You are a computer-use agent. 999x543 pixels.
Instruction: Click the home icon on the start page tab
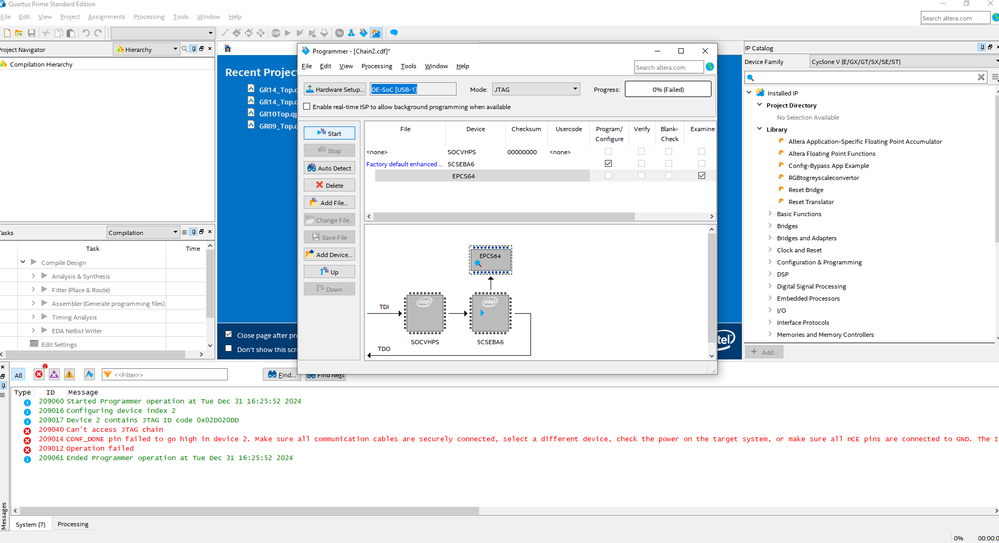click(x=228, y=48)
